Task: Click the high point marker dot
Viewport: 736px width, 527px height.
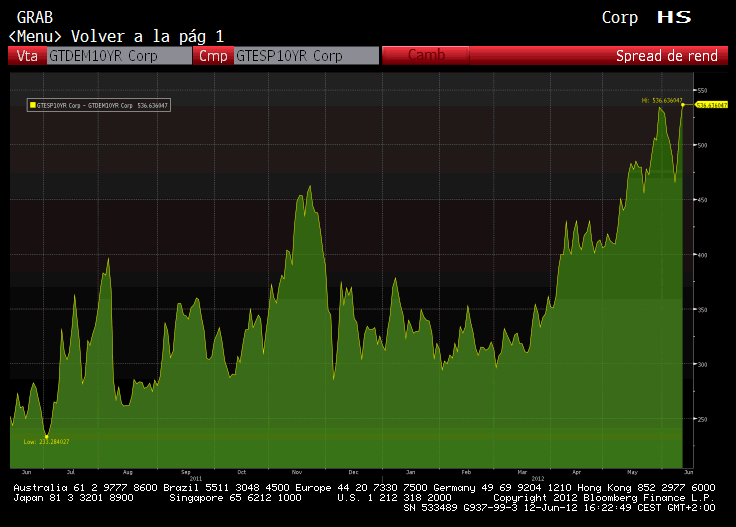Action: pos(683,105)
